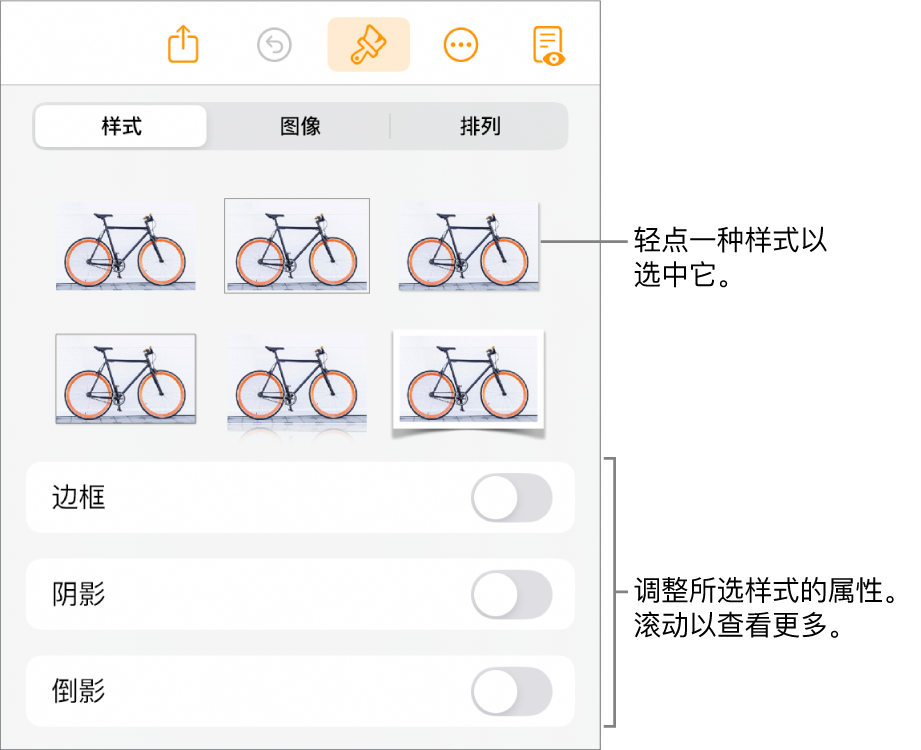Enable the 阴影 switch
921x750 pixels.
pos(511,595)
